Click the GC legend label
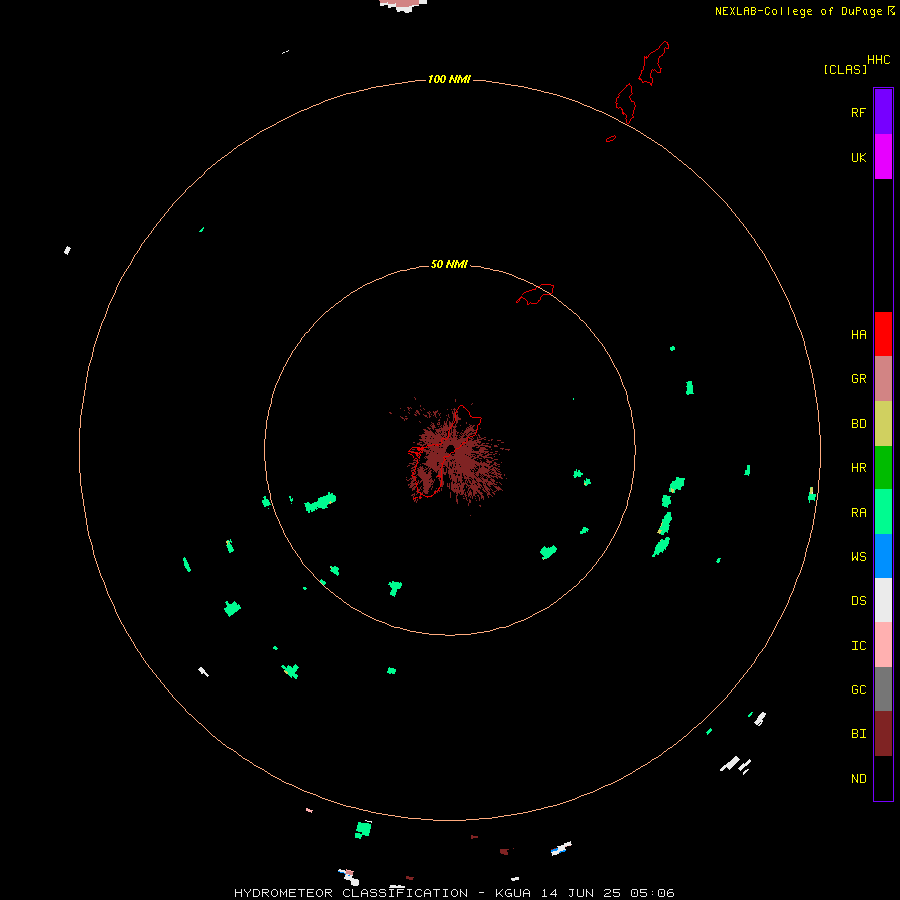Screen dimensions: 900x900 coord(858,689)
